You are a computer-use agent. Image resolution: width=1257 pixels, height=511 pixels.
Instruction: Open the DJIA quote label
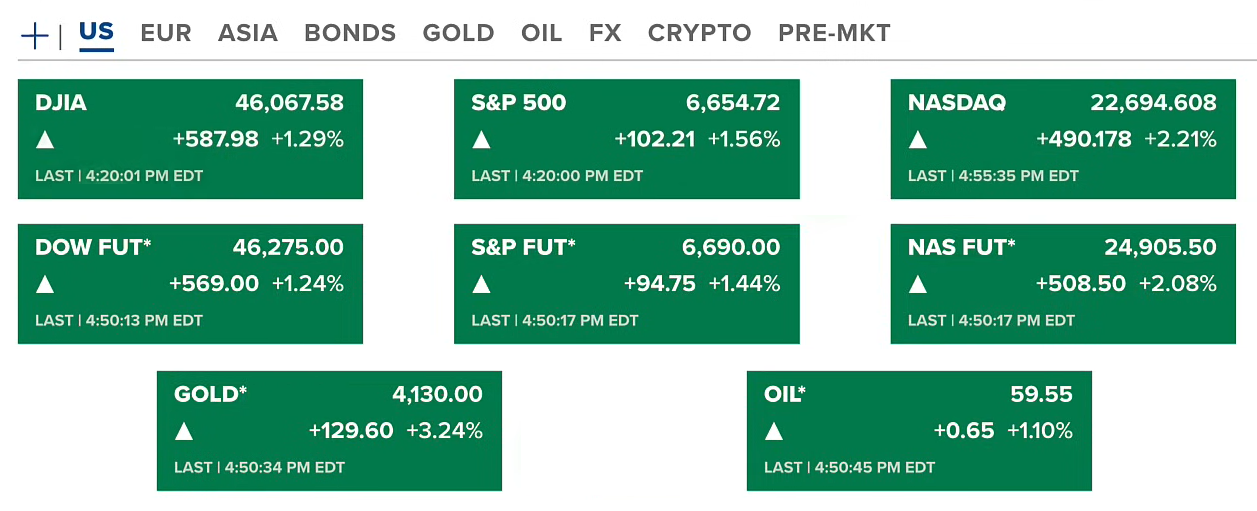(61, 103)
